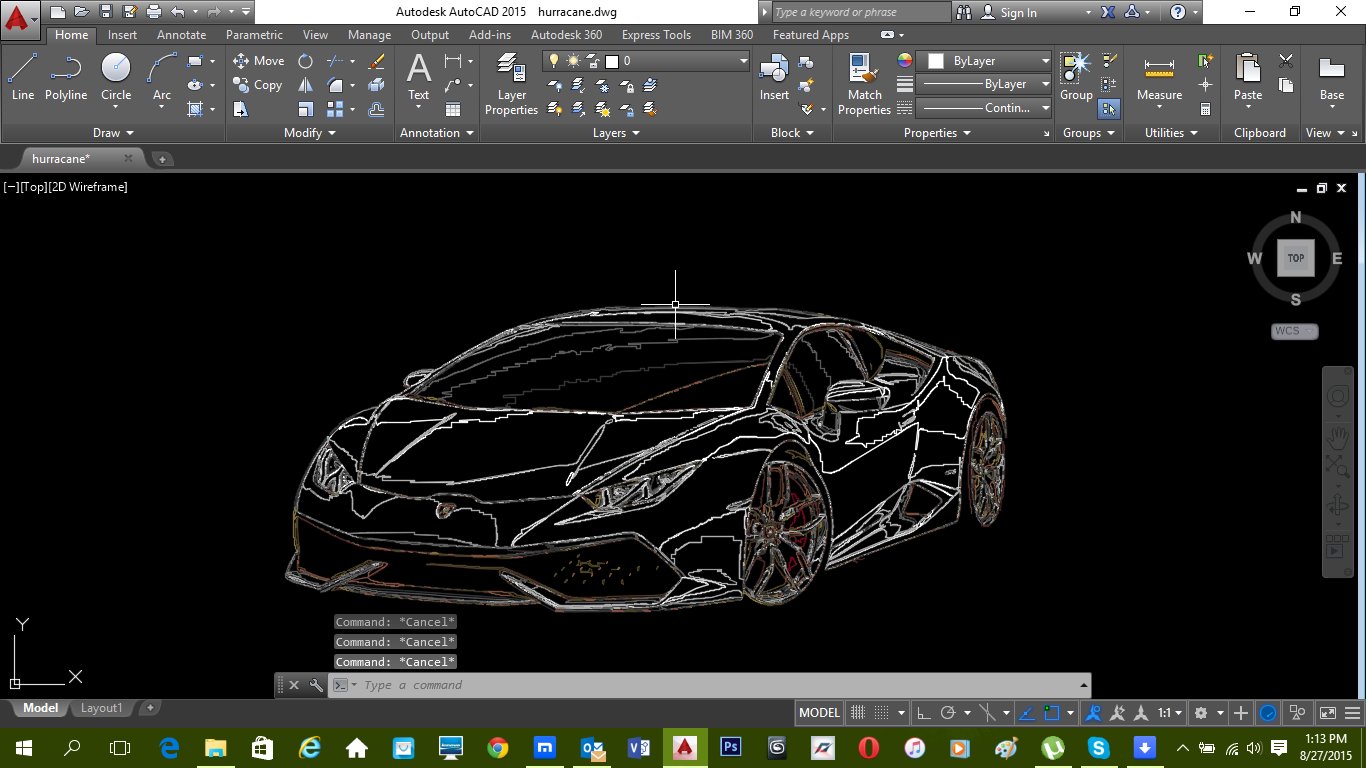Toggle isolate objects blue circle button
Viewport: 1366px width, 768px height.
(x=1267, y=713)
